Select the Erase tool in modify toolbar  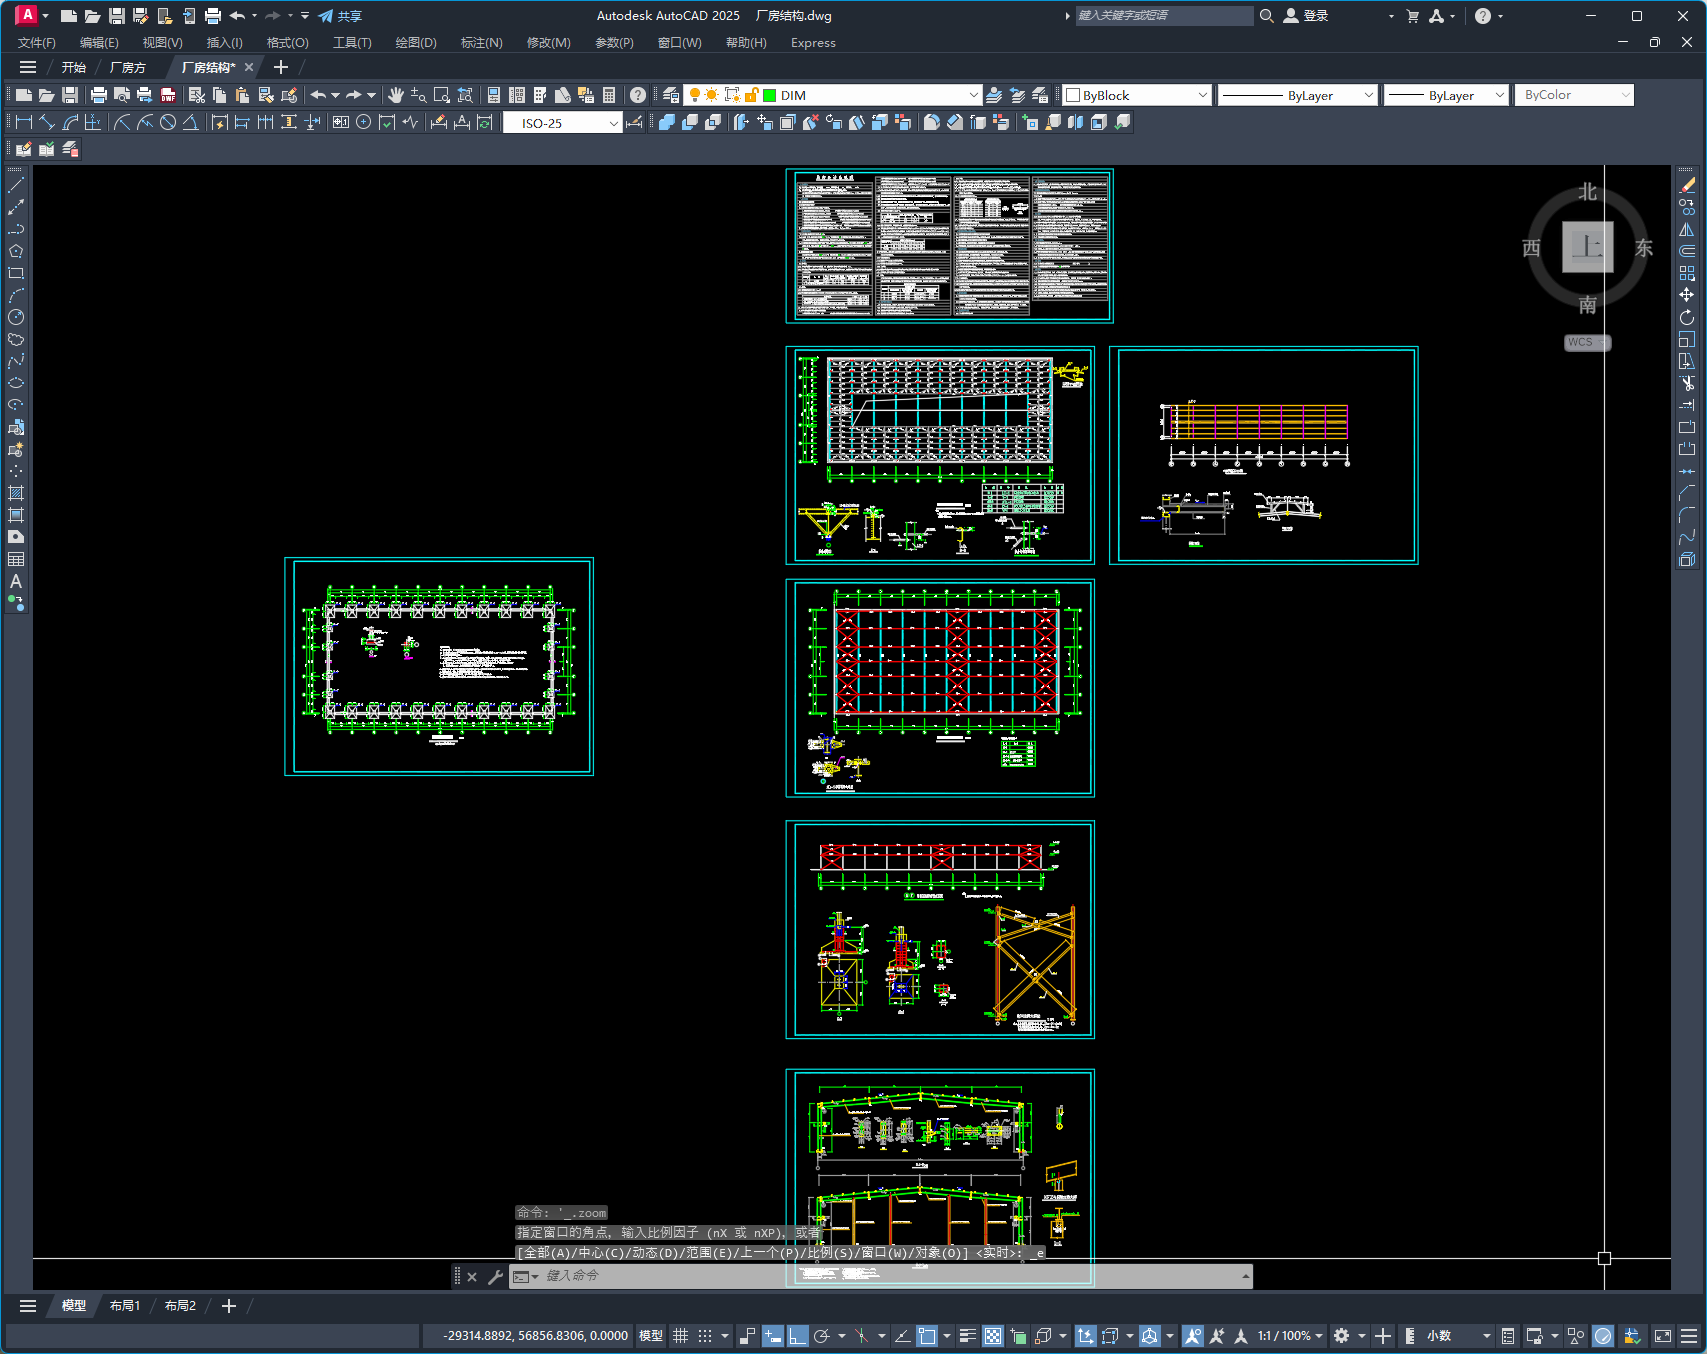1687,185
